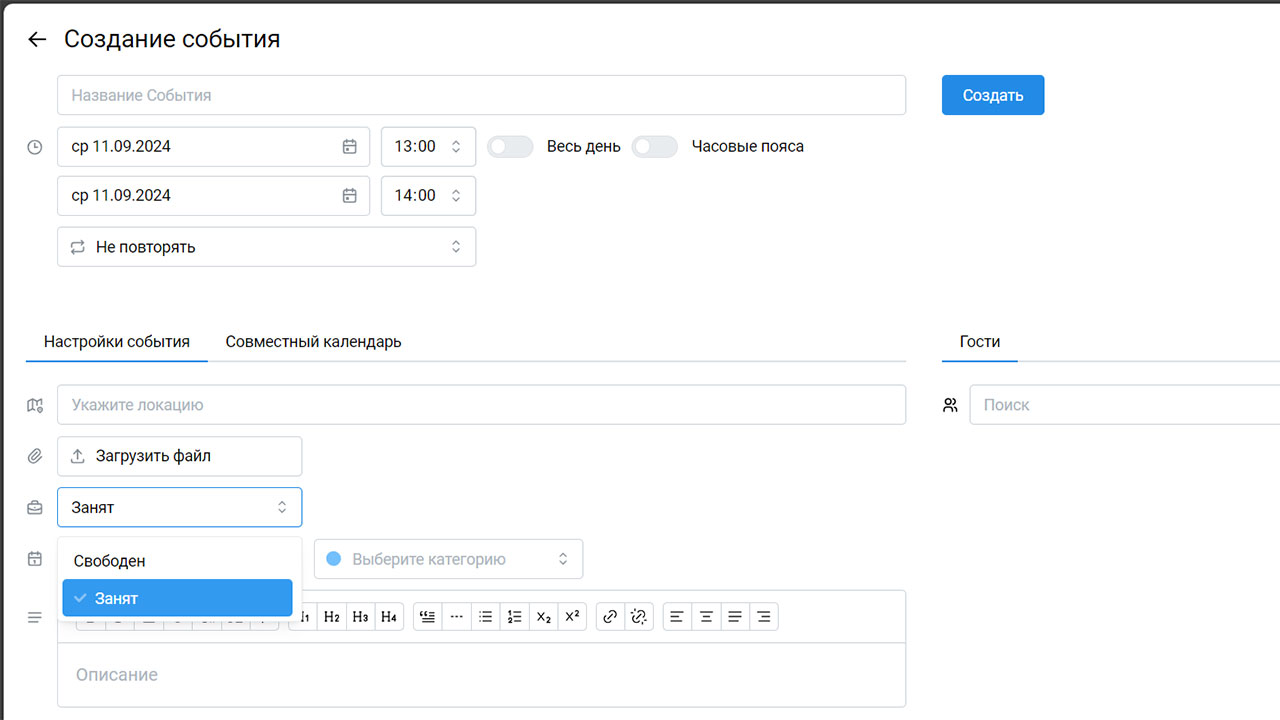
Task: Click the guest Поиск search field
Action: coord(1125,405)
